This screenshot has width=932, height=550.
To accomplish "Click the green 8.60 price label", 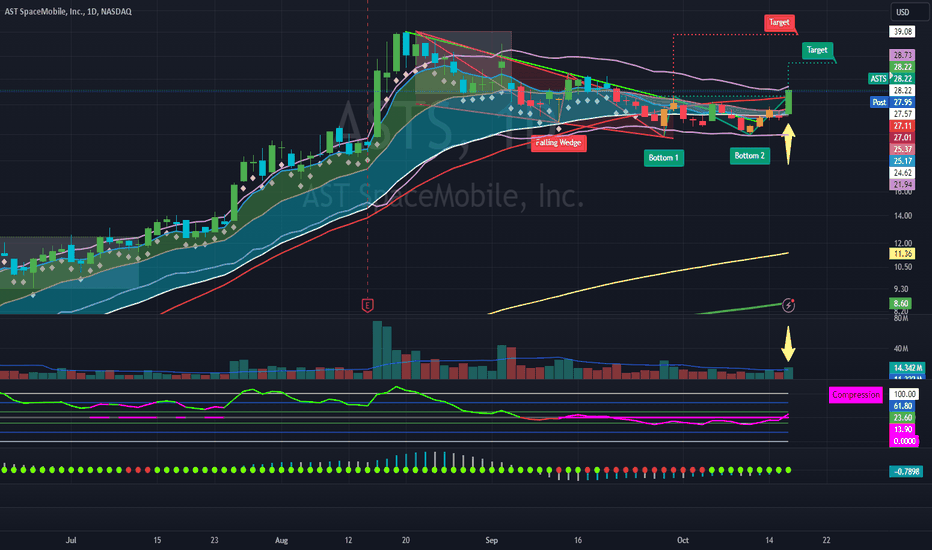I will (900, 303).
